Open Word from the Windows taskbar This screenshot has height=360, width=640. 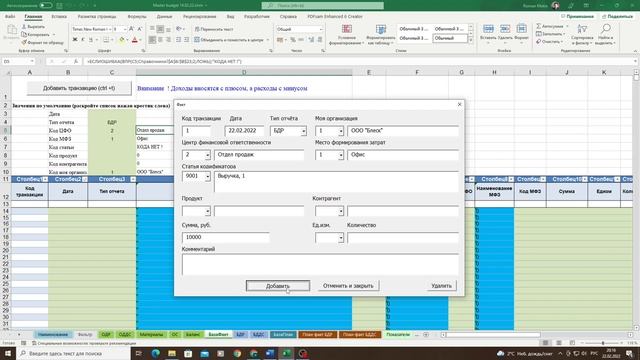pos(270,353)
